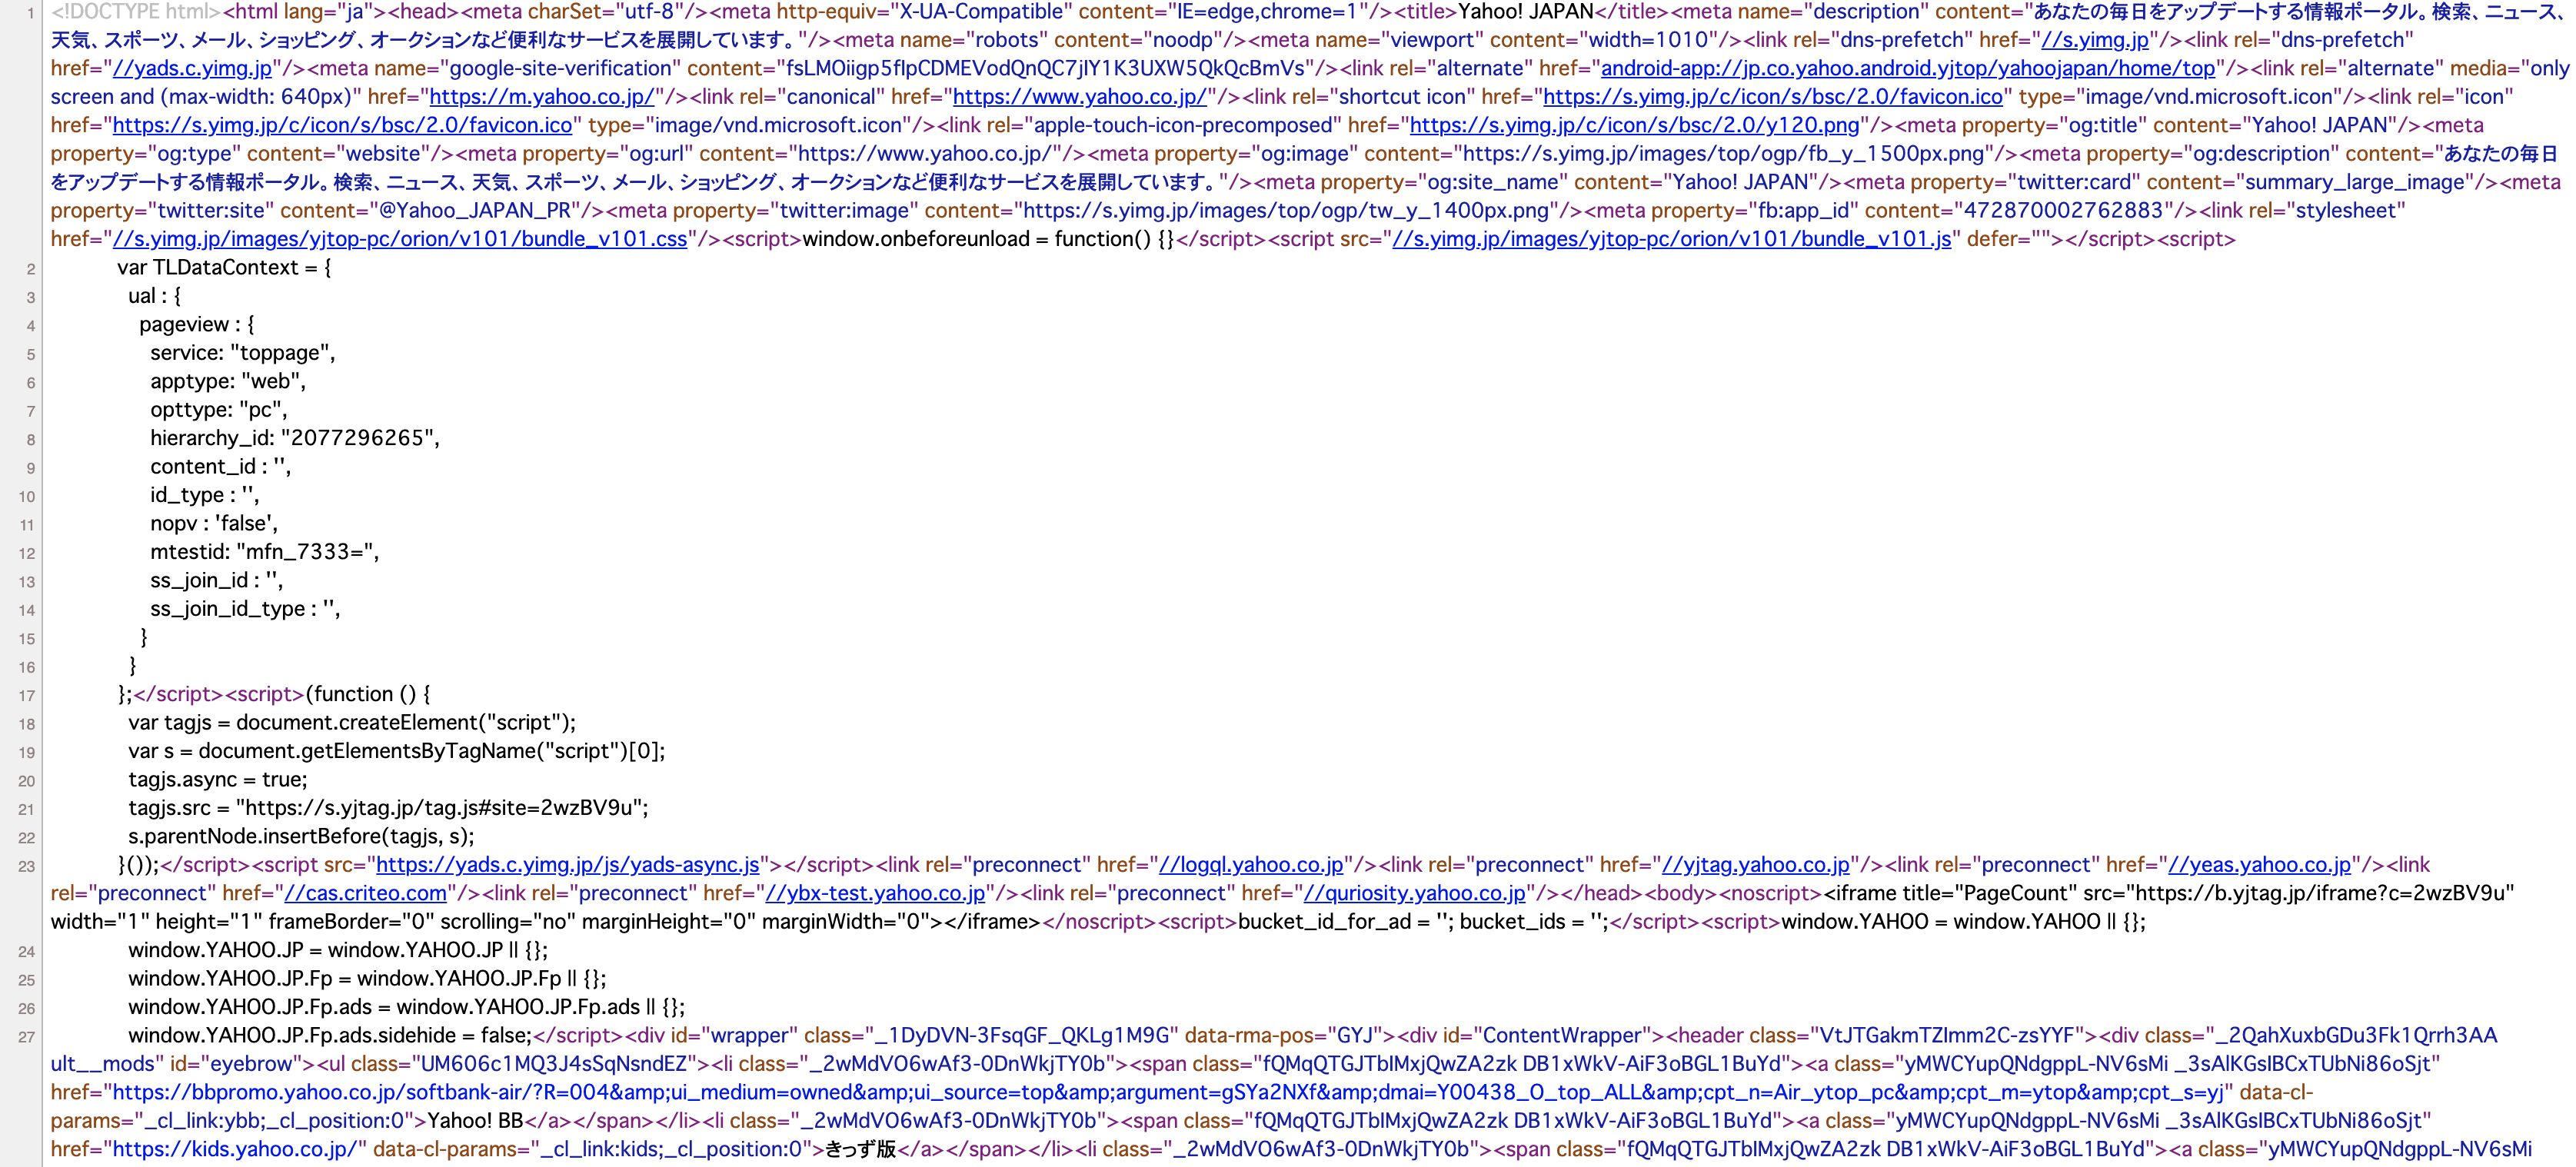The width and height of the screenshot is (2576, 1167).
Task: Follow the https://m.yahoo.co.jp/ link
Action: [x=542, y=97]
